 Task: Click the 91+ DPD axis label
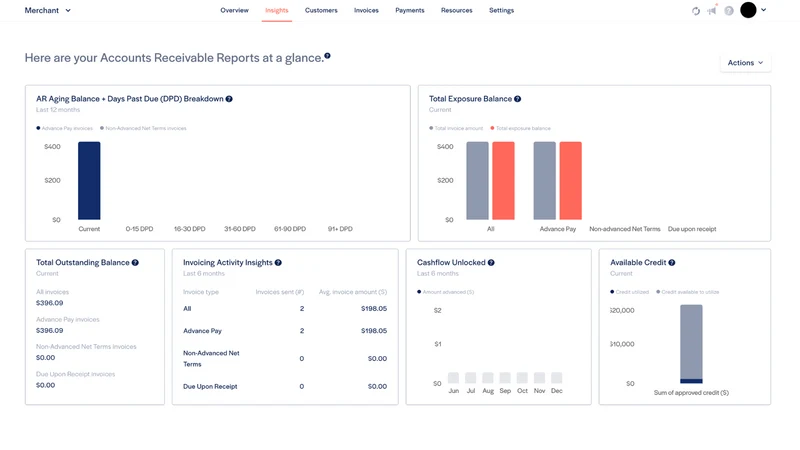tap(340, 229)
